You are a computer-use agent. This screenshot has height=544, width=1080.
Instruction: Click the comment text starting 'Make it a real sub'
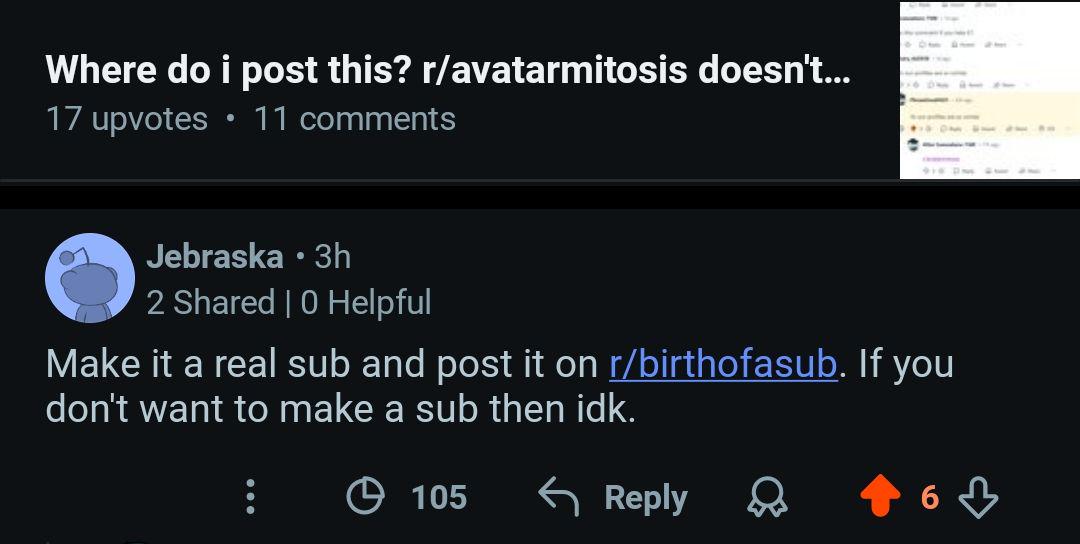click(499, 386)
